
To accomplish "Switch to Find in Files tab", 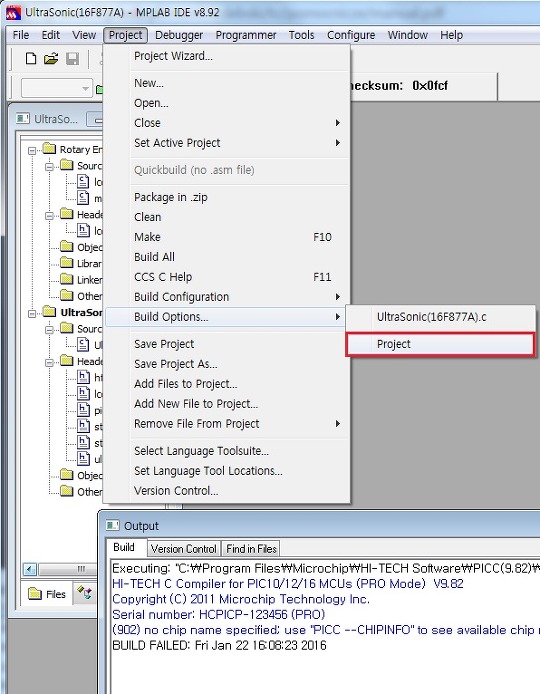I will pyautogui.click(x=251, y=549).
